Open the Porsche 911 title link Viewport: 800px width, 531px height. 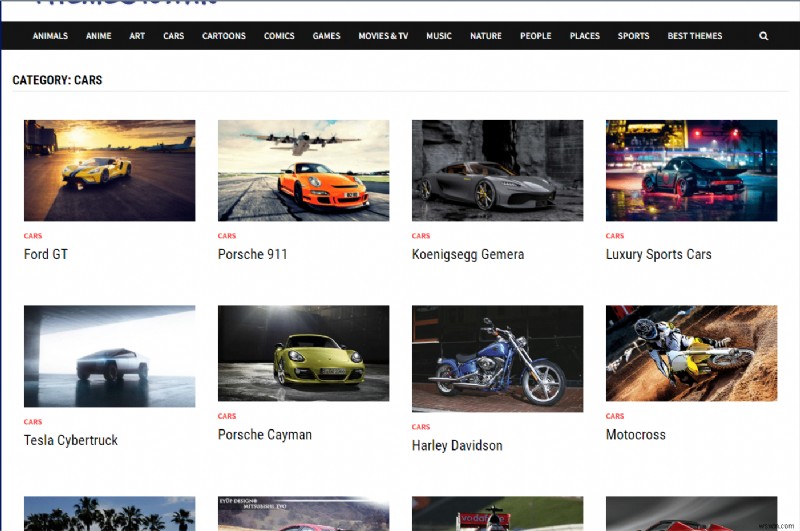coord(253,254)
